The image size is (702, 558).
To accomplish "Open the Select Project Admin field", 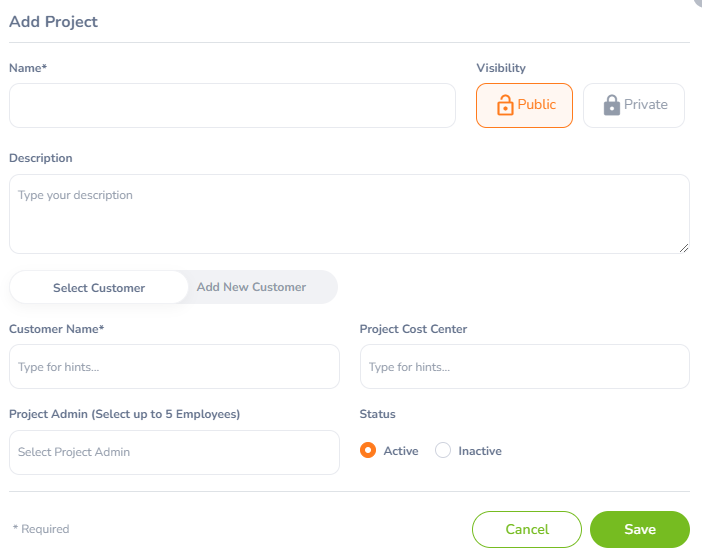I will pos(174,452).
